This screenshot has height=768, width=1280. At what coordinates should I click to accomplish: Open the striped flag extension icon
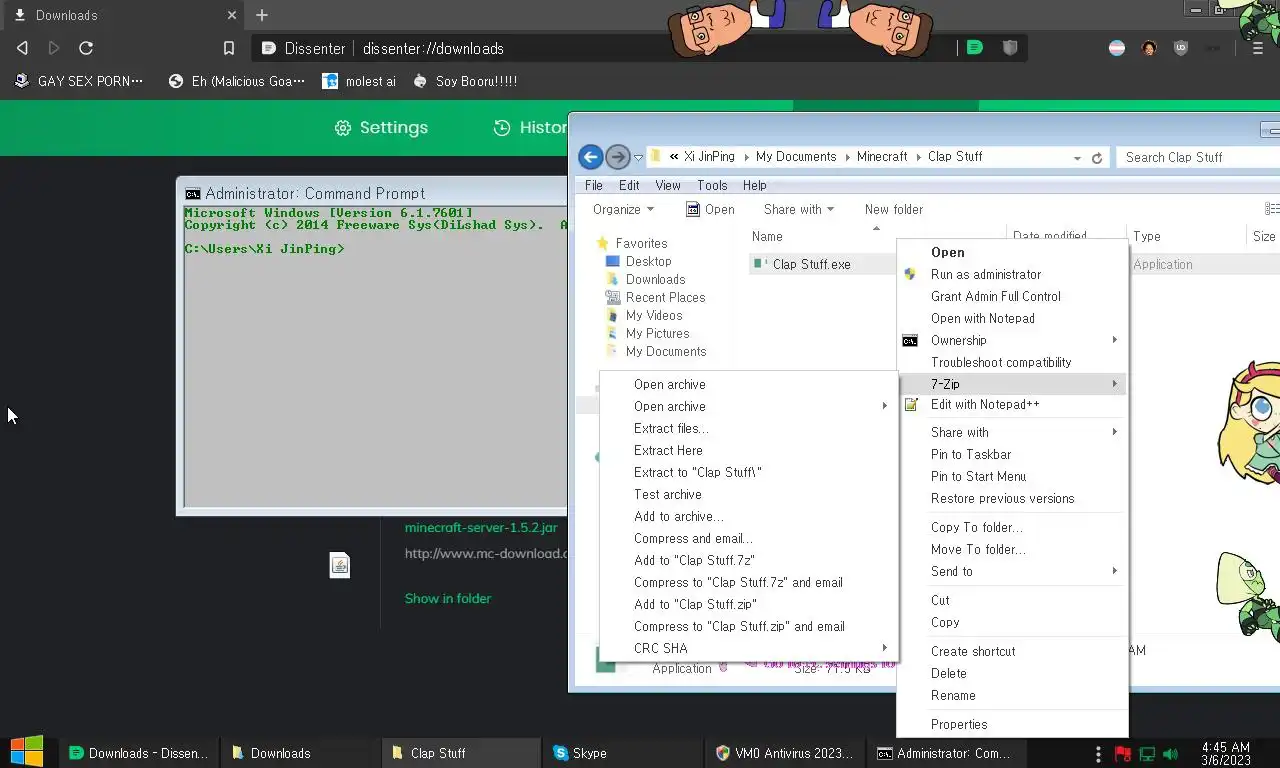click(x=1117, y=48)
